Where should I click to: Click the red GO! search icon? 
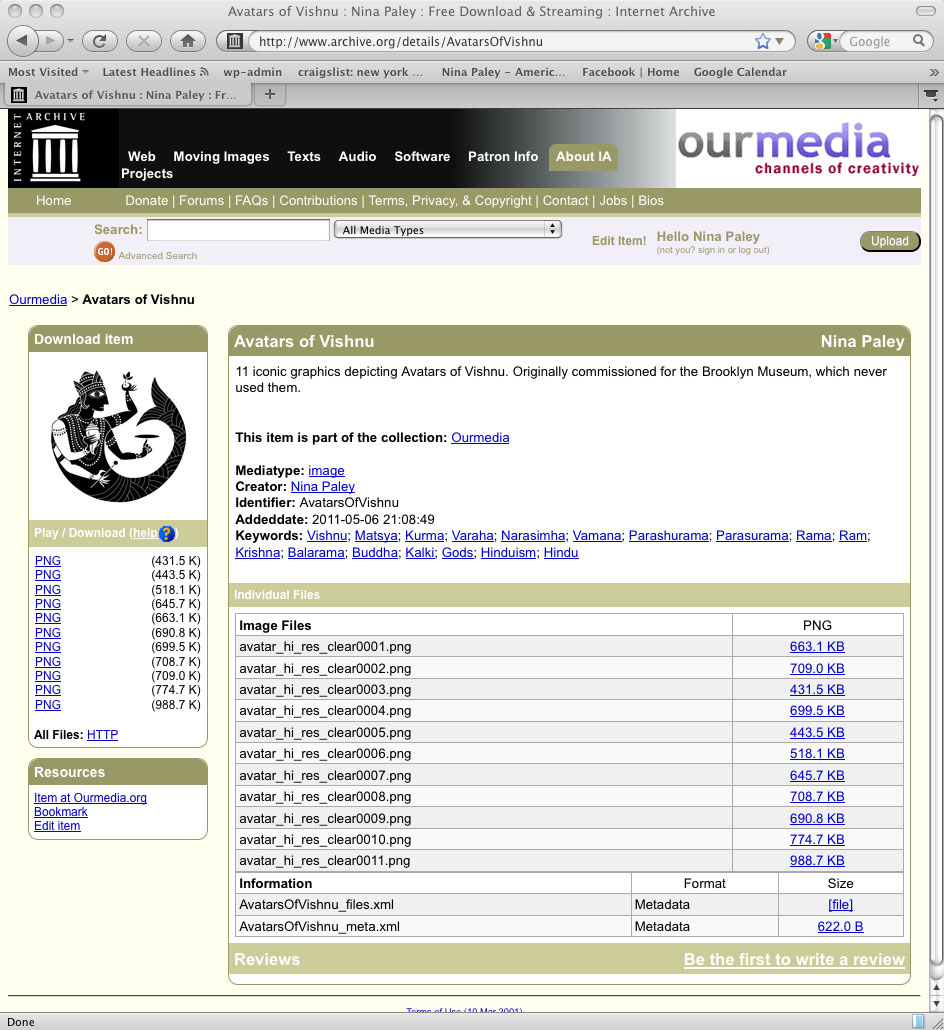pyautogui.click(x=105, y=253)
